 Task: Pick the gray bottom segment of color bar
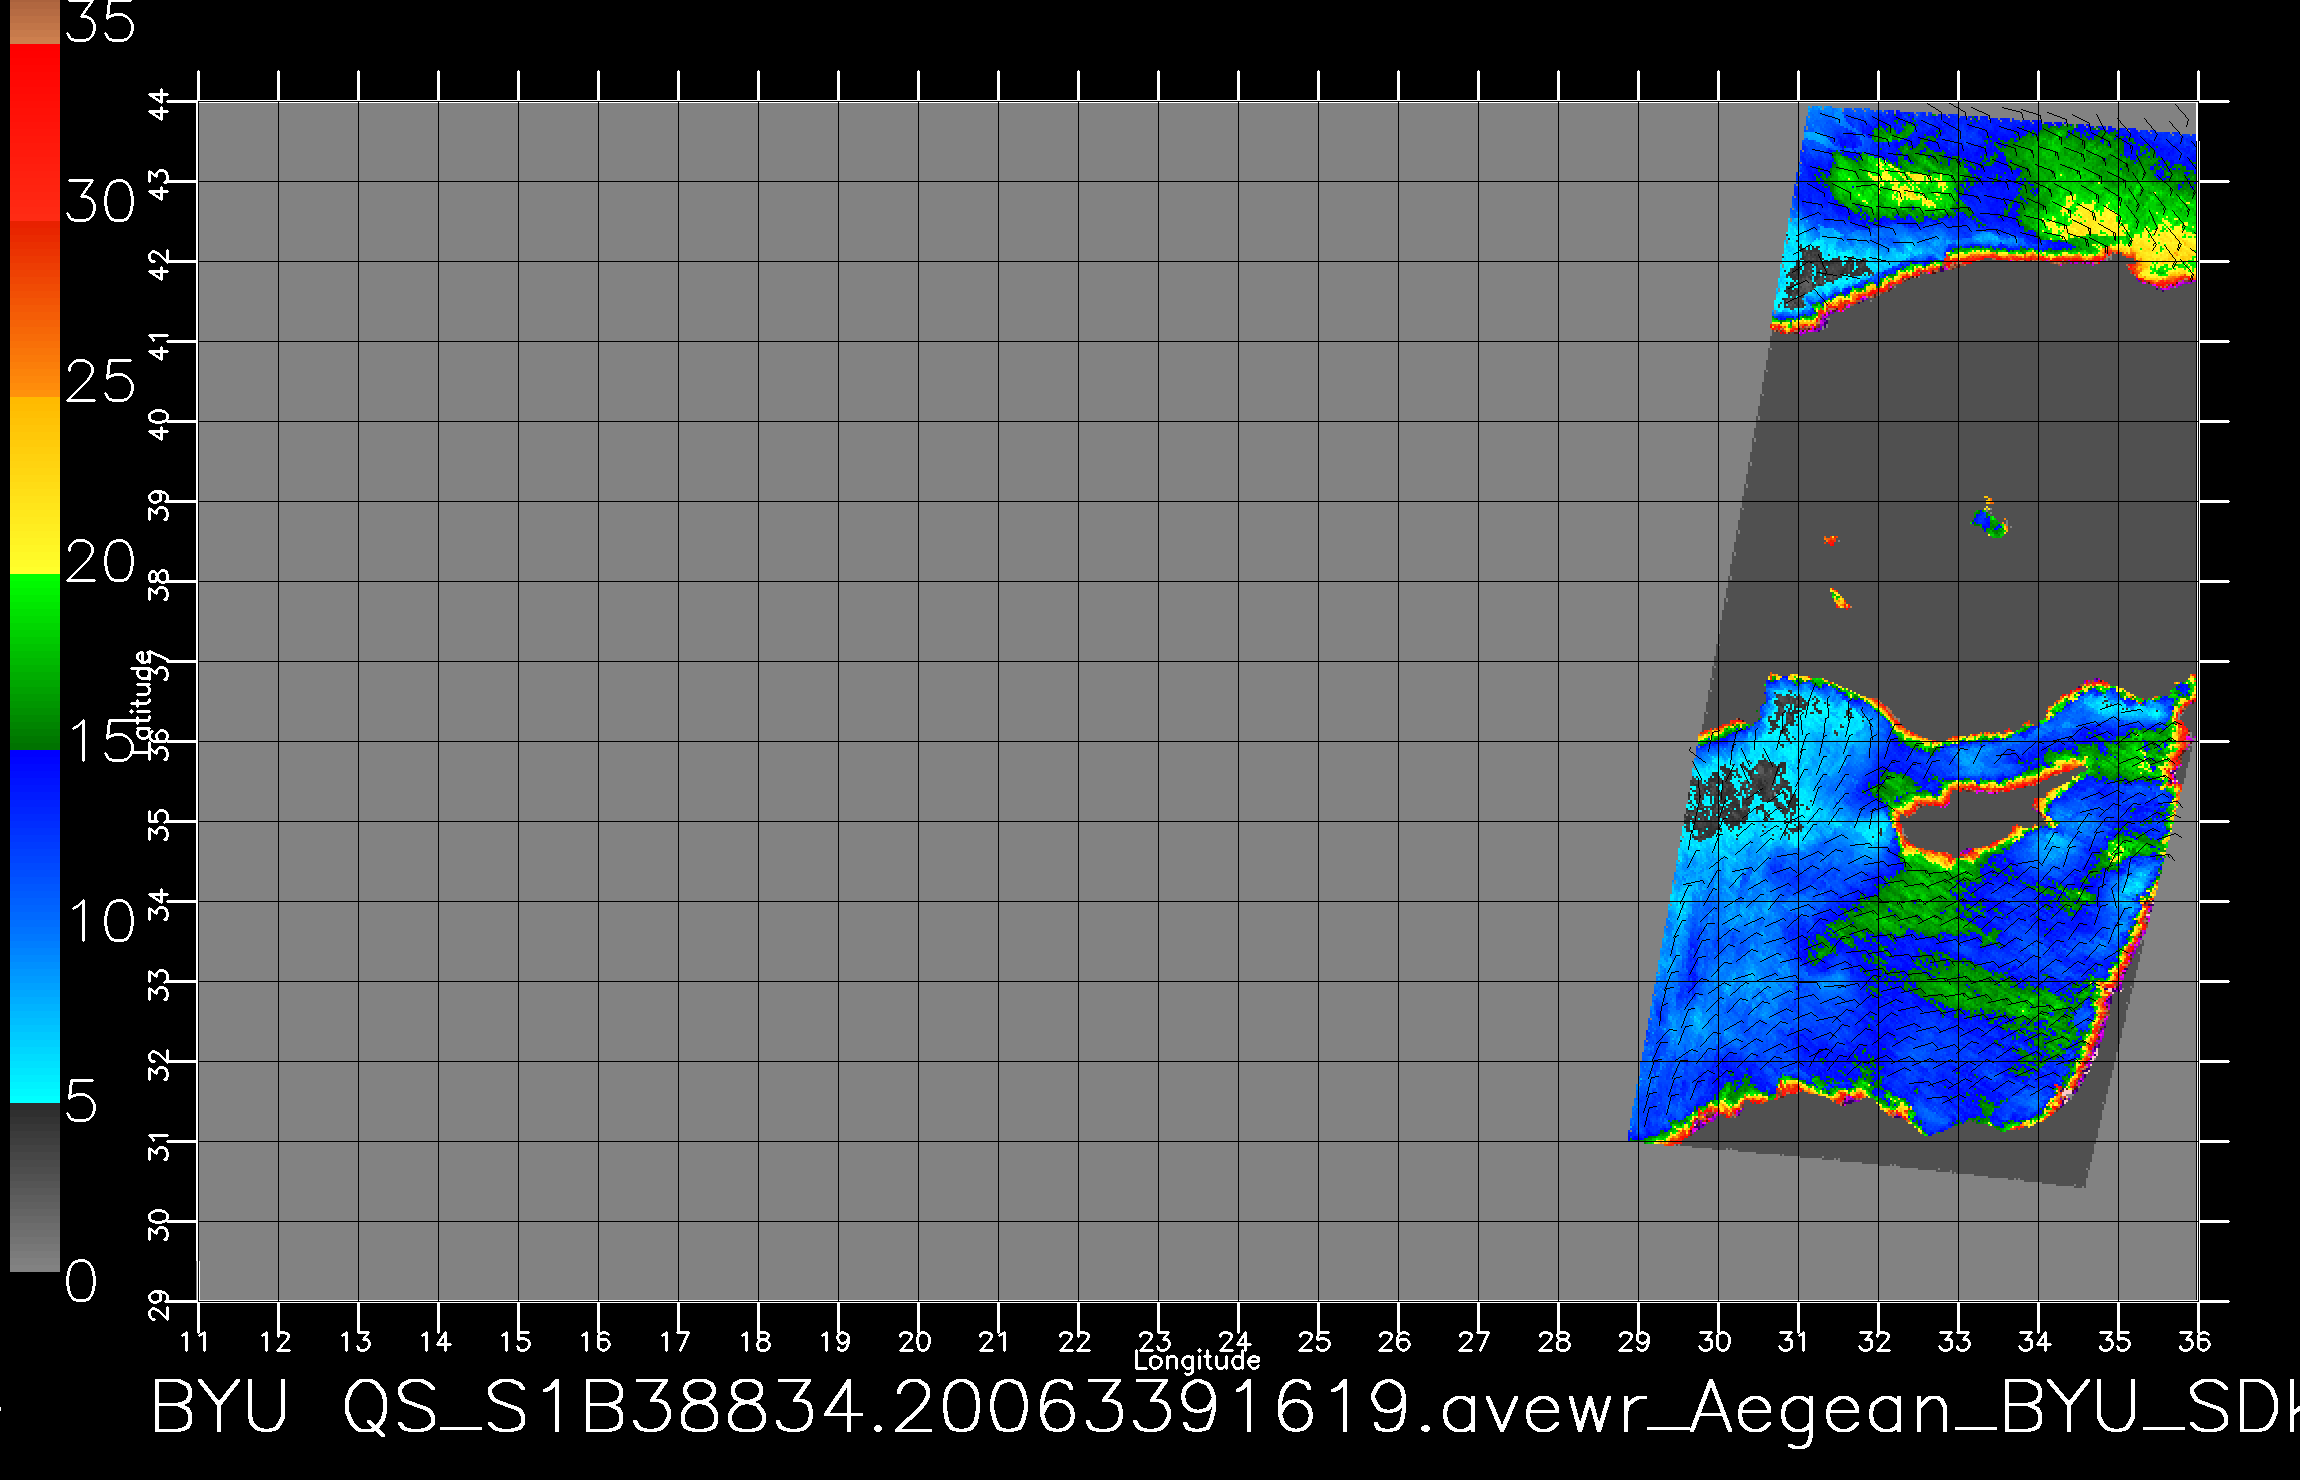pos(34,1187)
